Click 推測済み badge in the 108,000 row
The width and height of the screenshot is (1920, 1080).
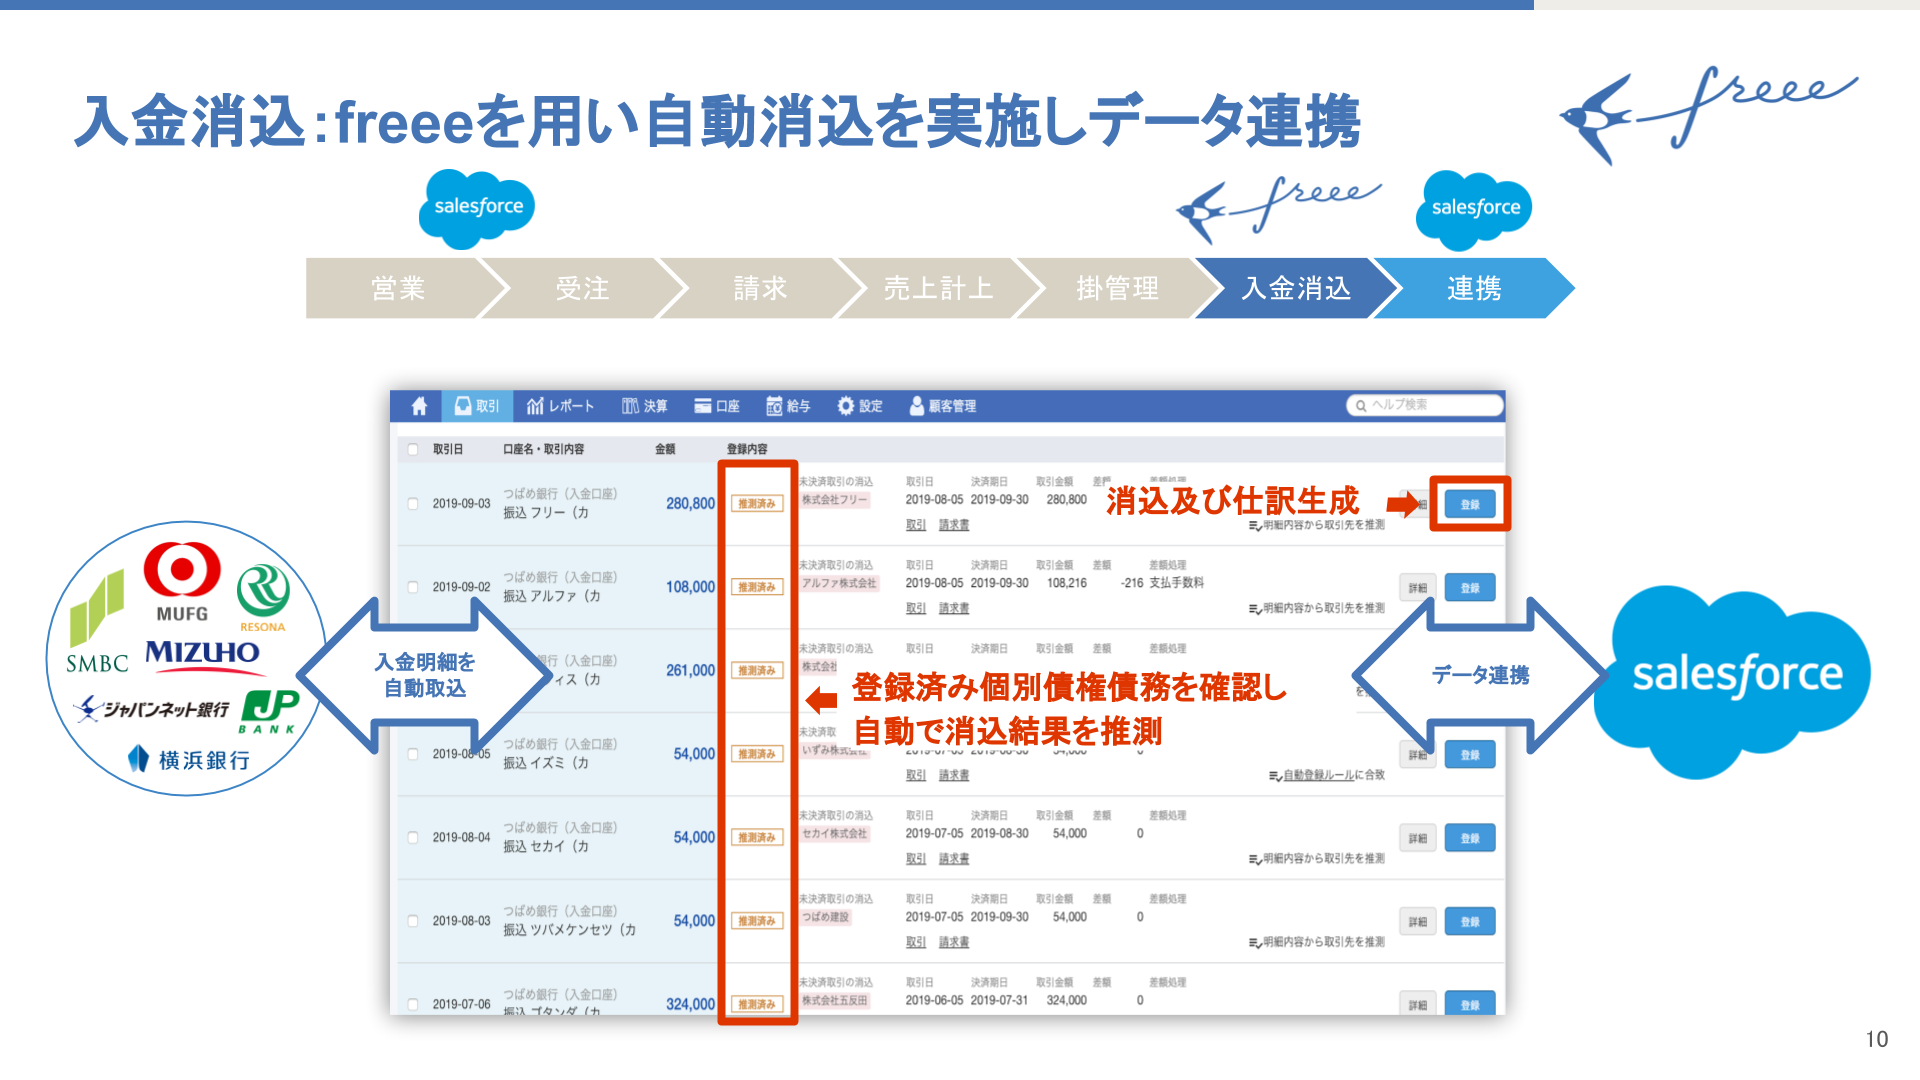tap(757, 587)
